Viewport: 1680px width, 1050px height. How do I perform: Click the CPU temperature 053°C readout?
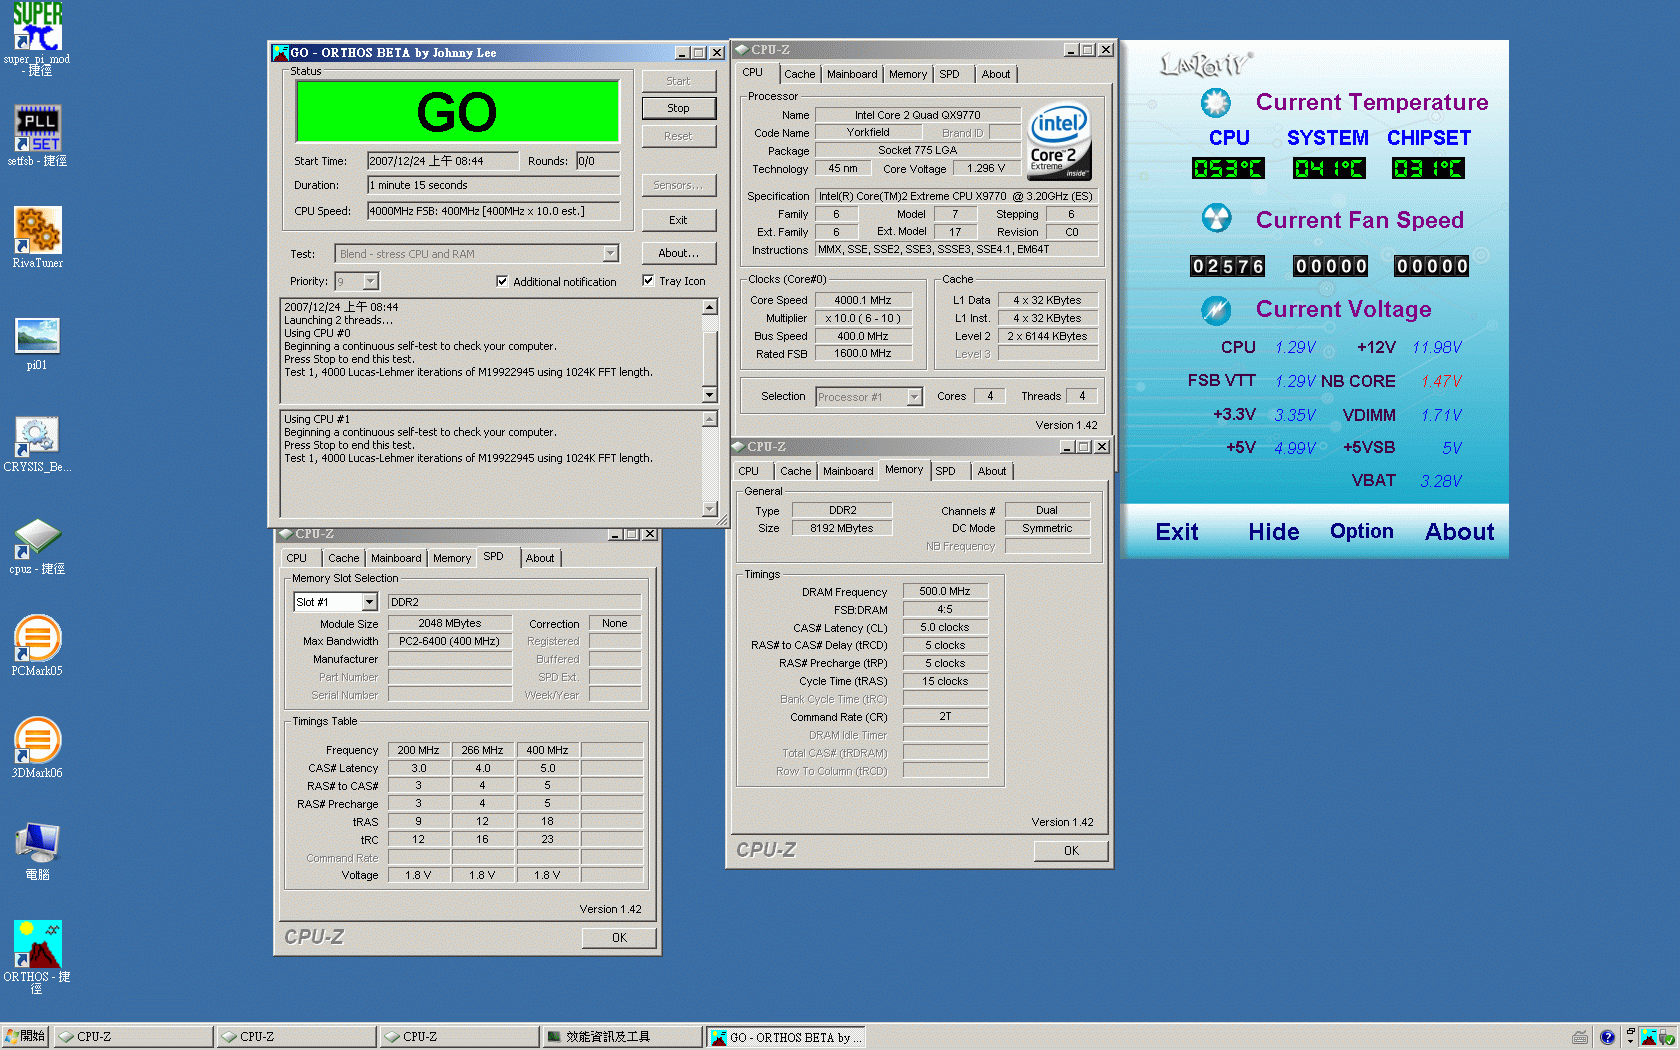click(1228, 168)
